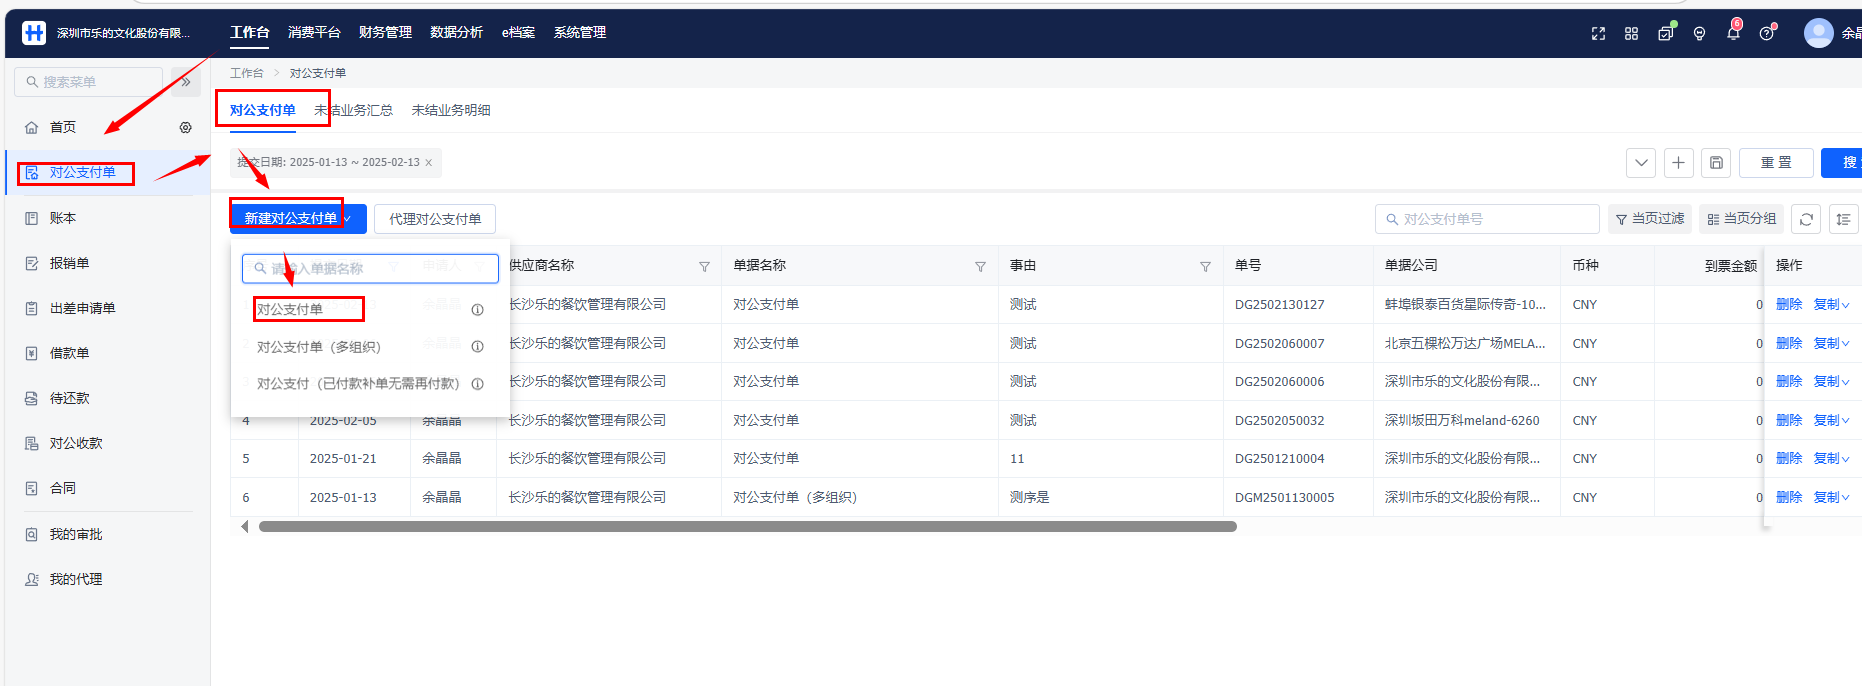Screen dimensions: 1862x686
Task: Expand the filter panel chevron button
Action: coord(1640,163)
